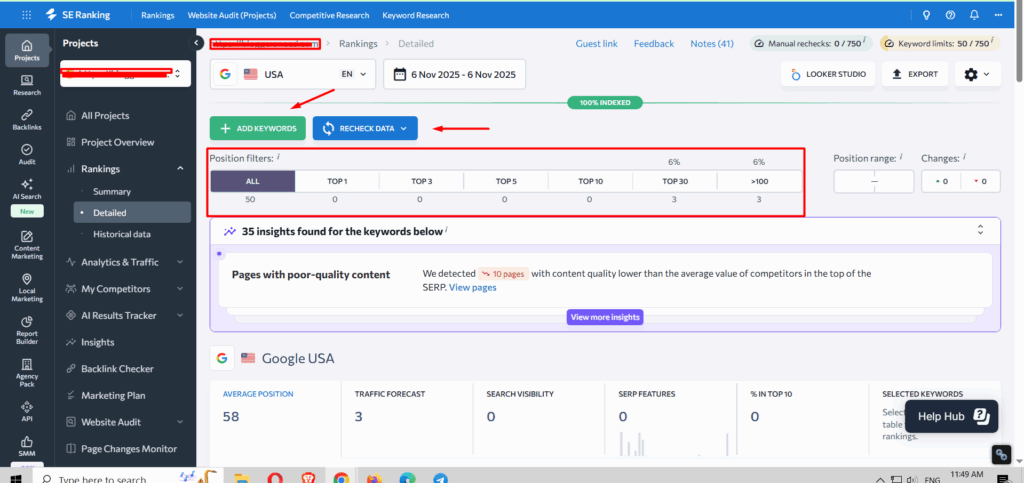Open the apps grid icon
1024x483 pixels.
click(27, 15)
